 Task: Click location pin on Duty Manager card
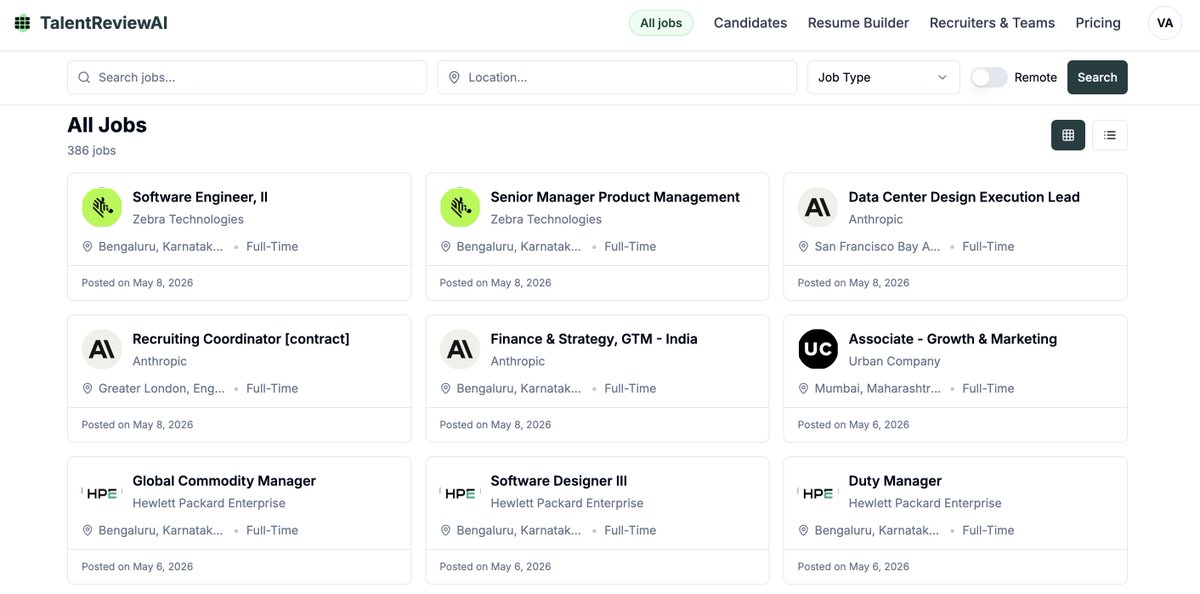(803, 530)
